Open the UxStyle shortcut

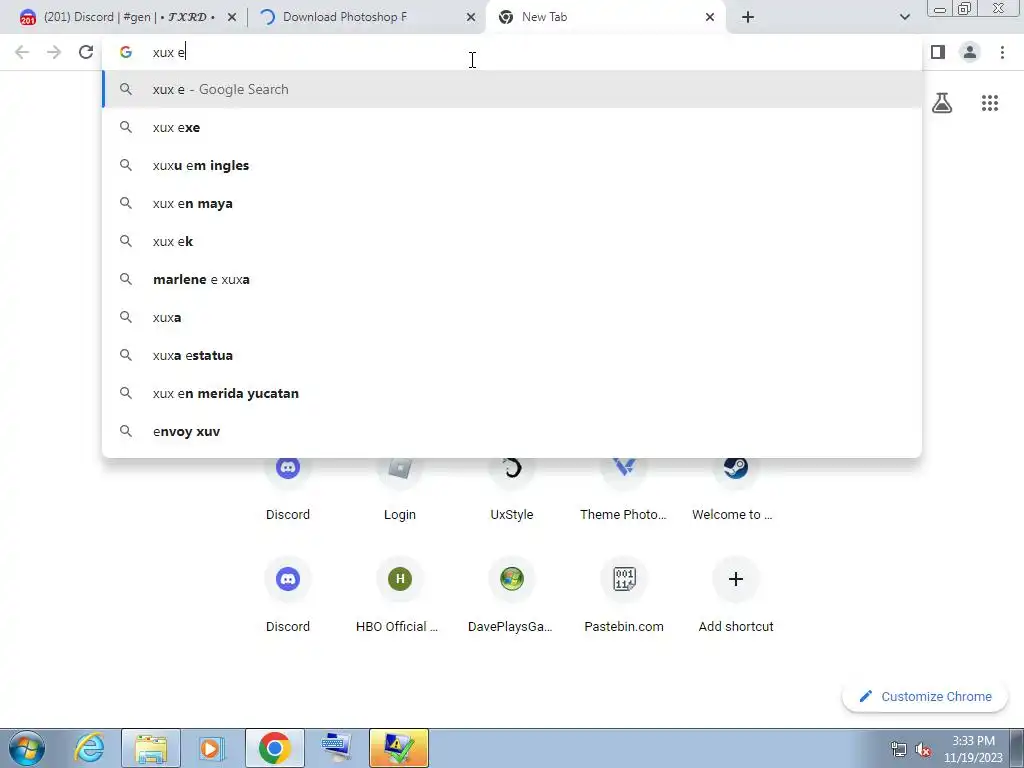(512, 490)
